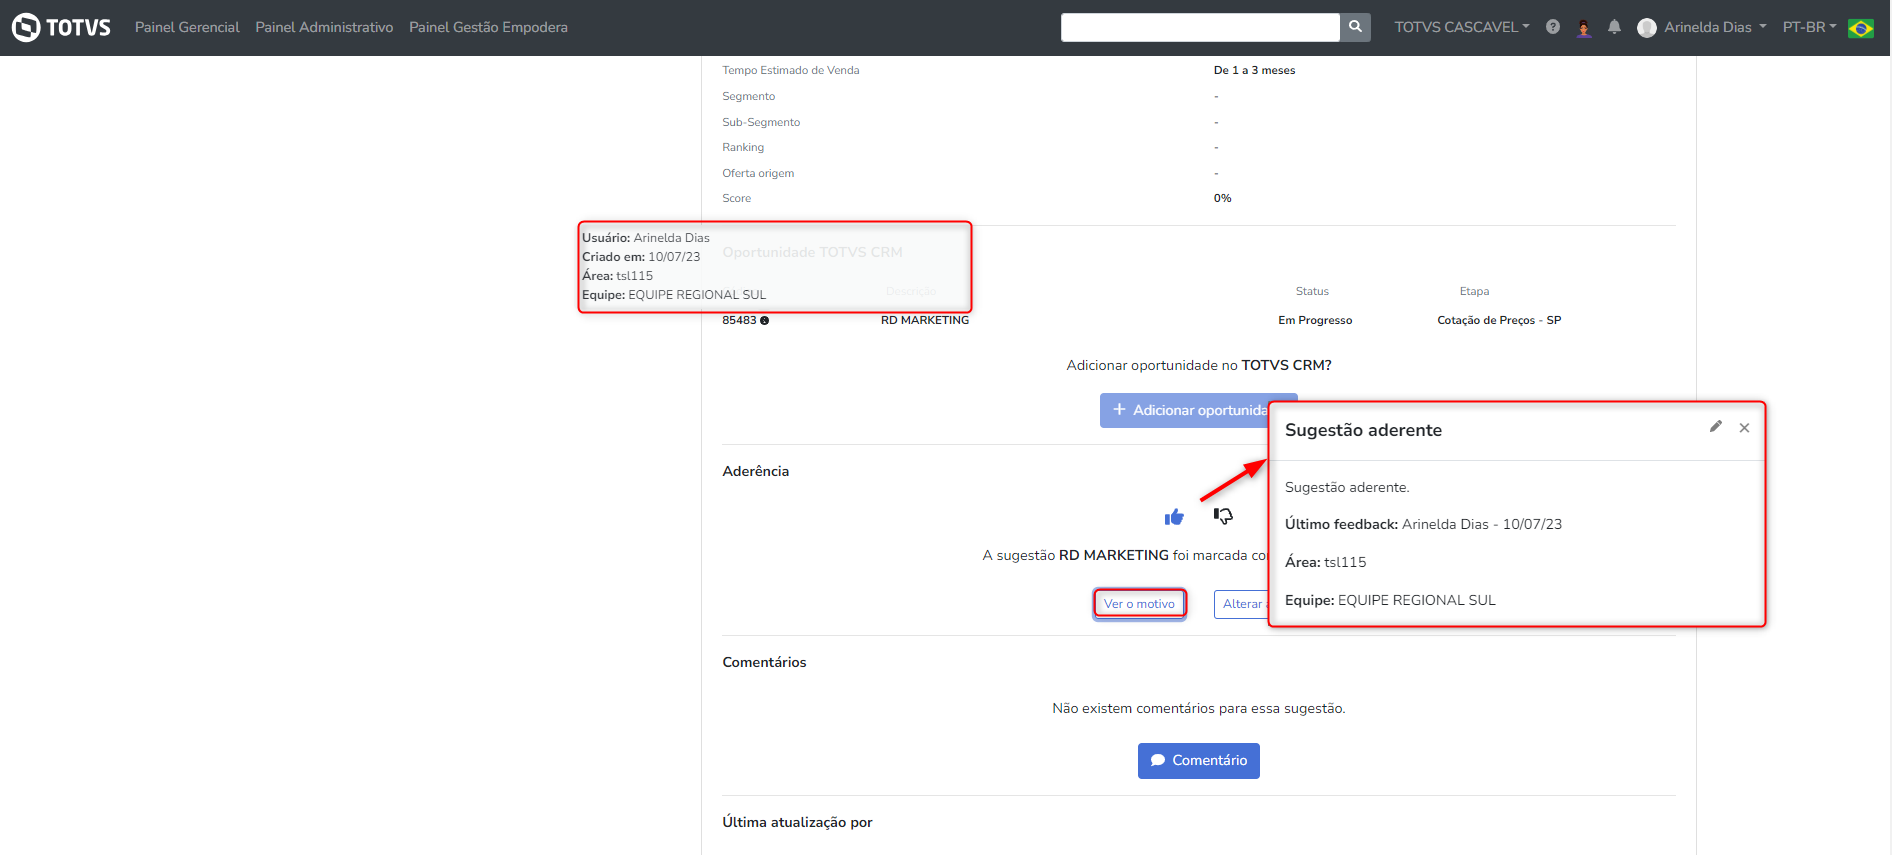The width and height of the screenshot is (1892, 855).
Task: Click the search magnifier button
Action: [x=1355, y=27]
